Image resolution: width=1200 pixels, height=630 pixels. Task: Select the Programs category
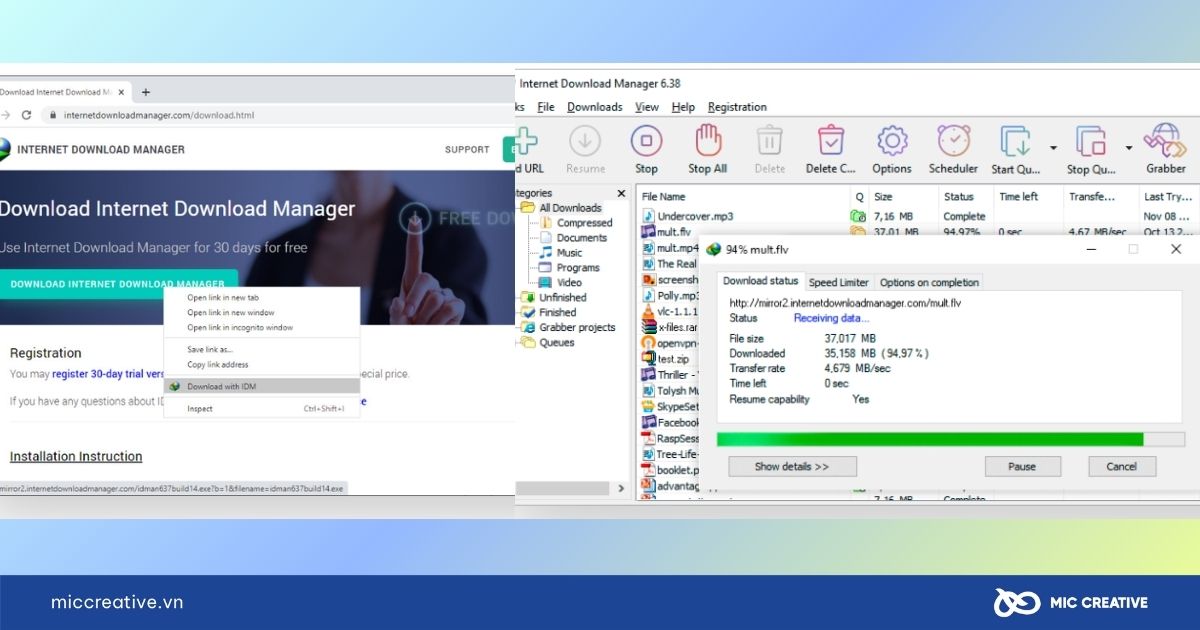[570, 268]
